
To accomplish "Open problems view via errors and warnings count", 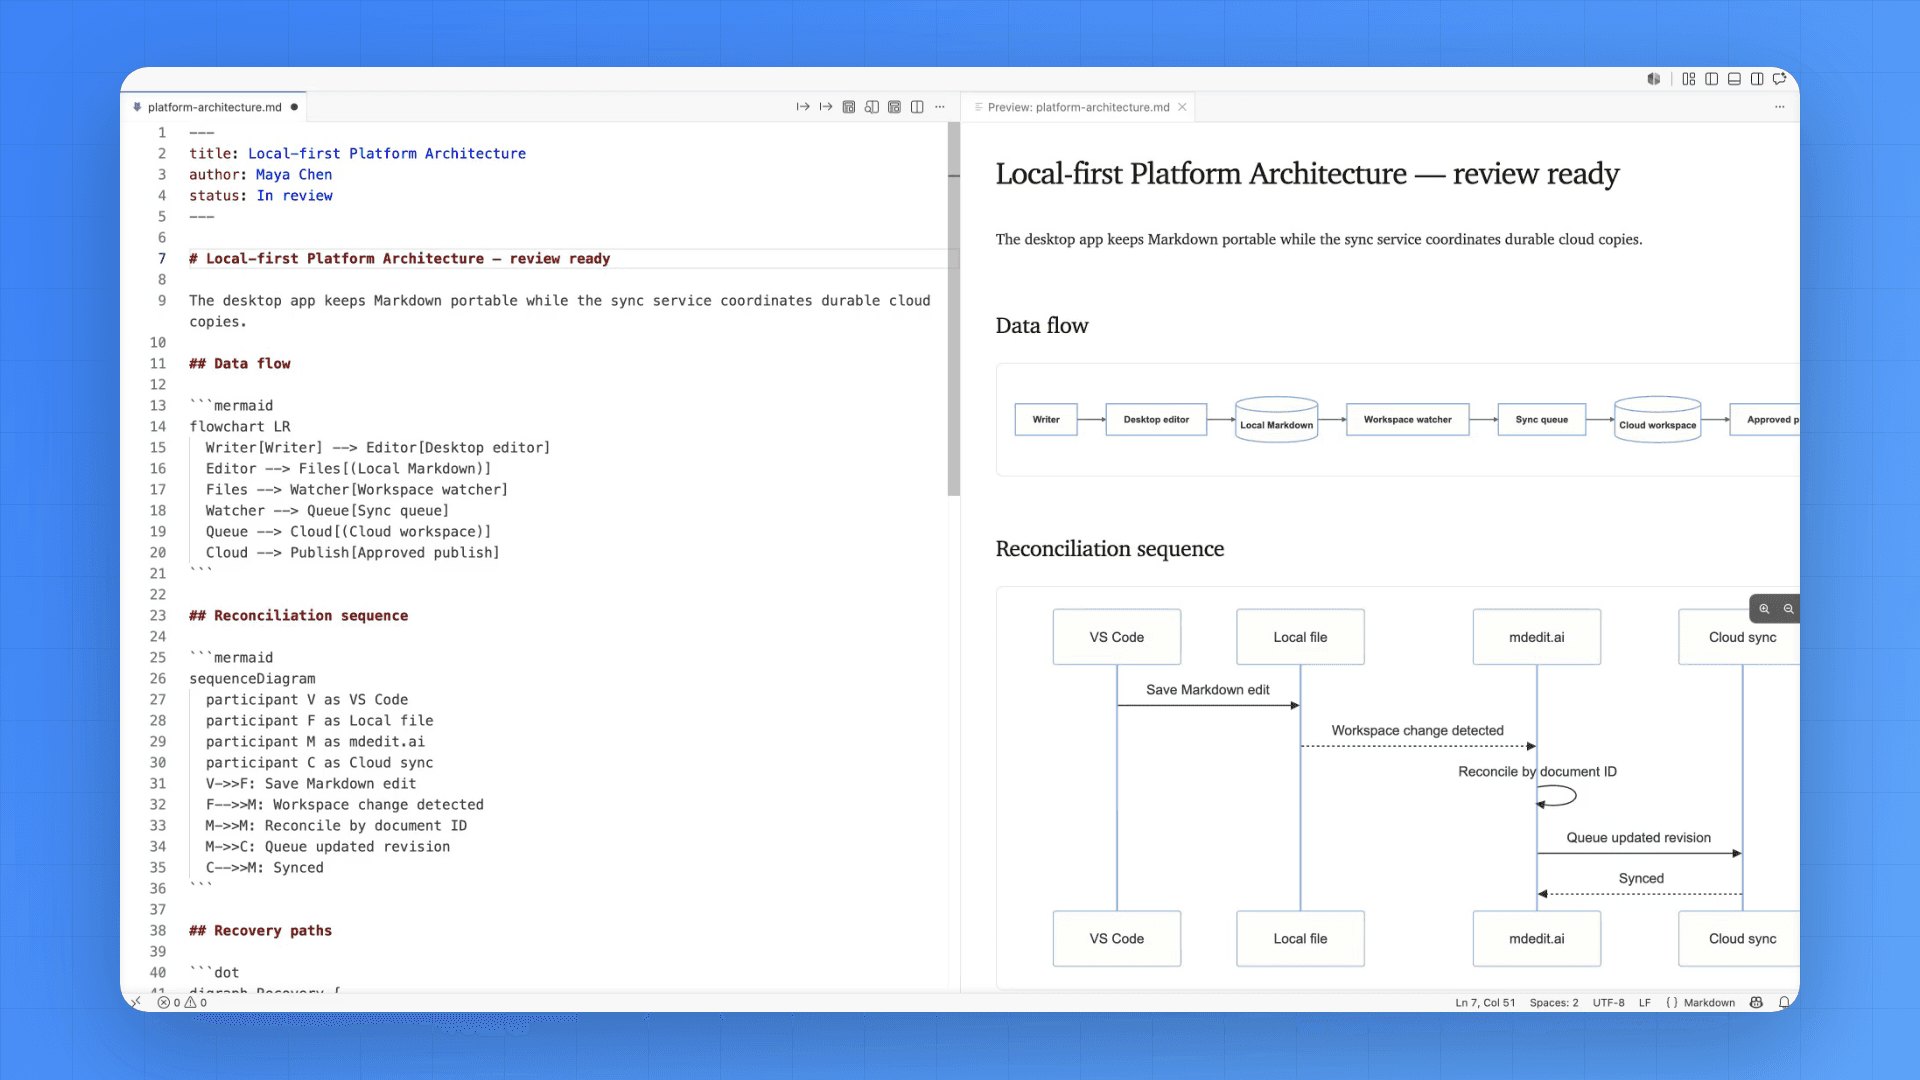I will 182,1002.
